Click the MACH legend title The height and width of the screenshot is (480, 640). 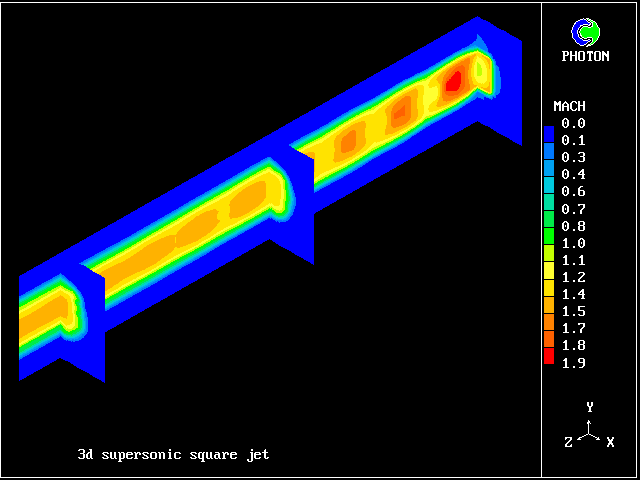click(x=569, y=106)
